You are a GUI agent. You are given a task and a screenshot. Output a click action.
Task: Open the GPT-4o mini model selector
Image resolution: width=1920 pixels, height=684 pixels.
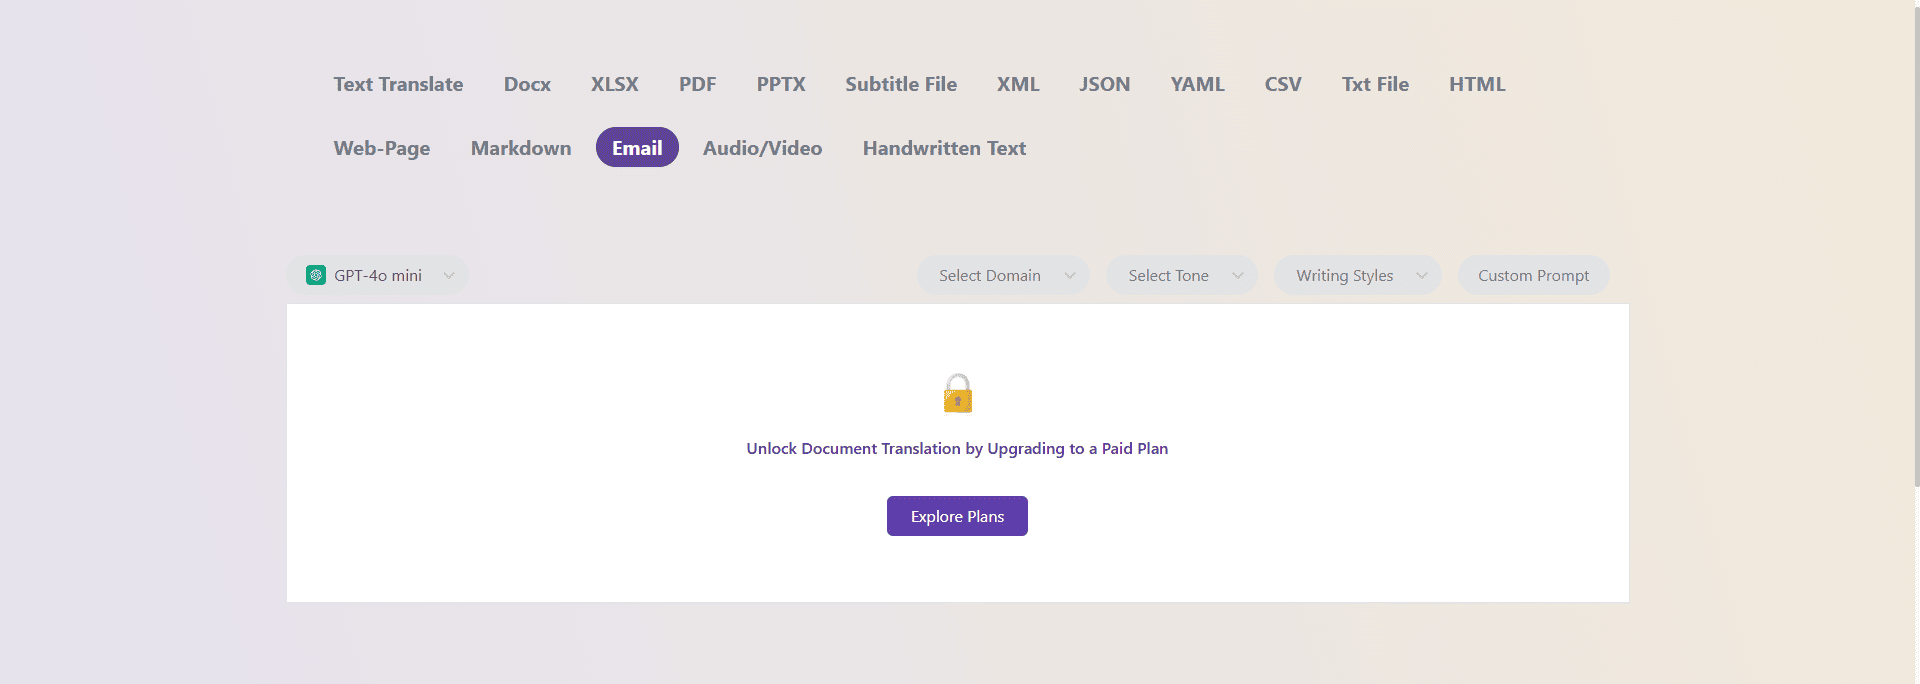pyautogui.click(x=378, y=275)
